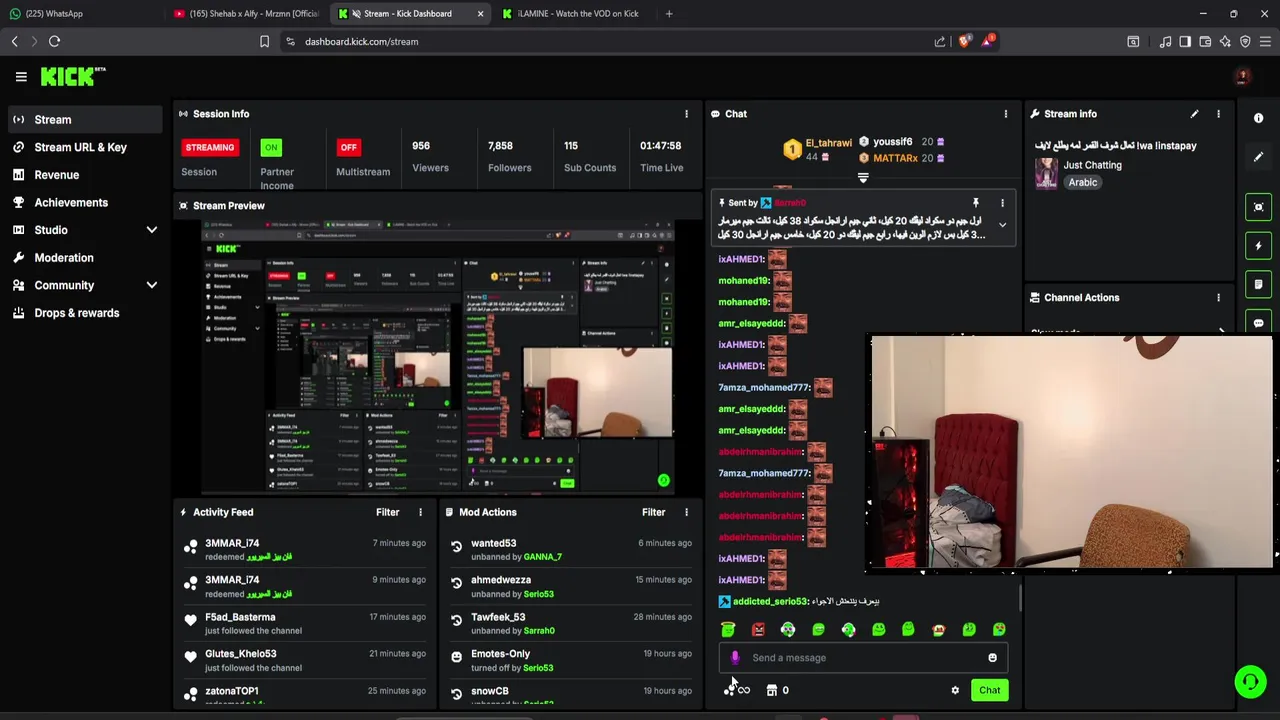1280x720 pixels.
Task: Select the Arabic language tag
Action: click(1082, 183)
